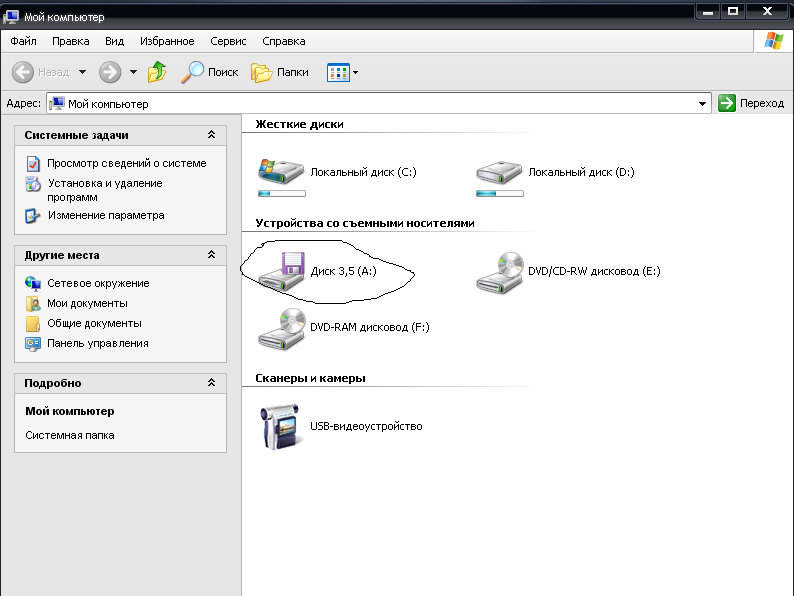
Task: Click the Views icon in toolbar
Action: [338, 72]
